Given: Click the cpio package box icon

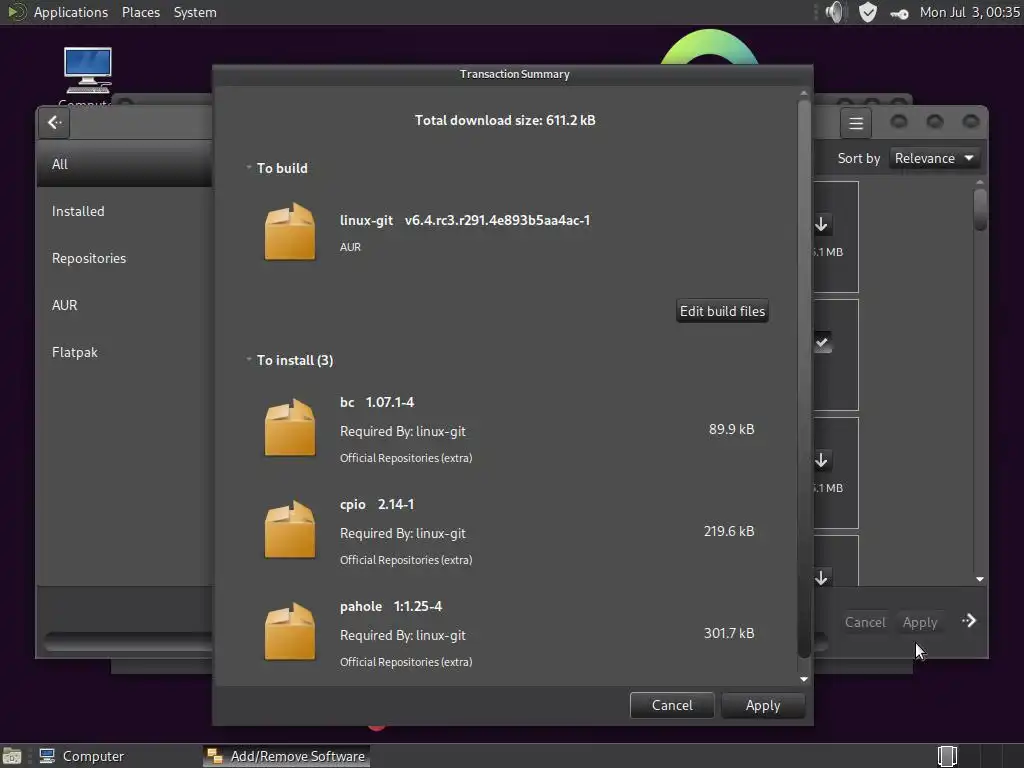Looking at the screenshot, I should point(289,530).
